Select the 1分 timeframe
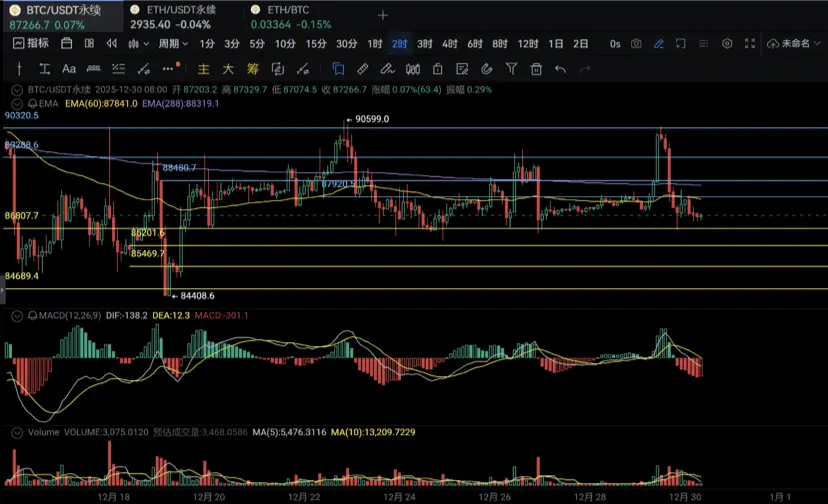The height and width of the screenshot is (504, 828). pos(207,44)
